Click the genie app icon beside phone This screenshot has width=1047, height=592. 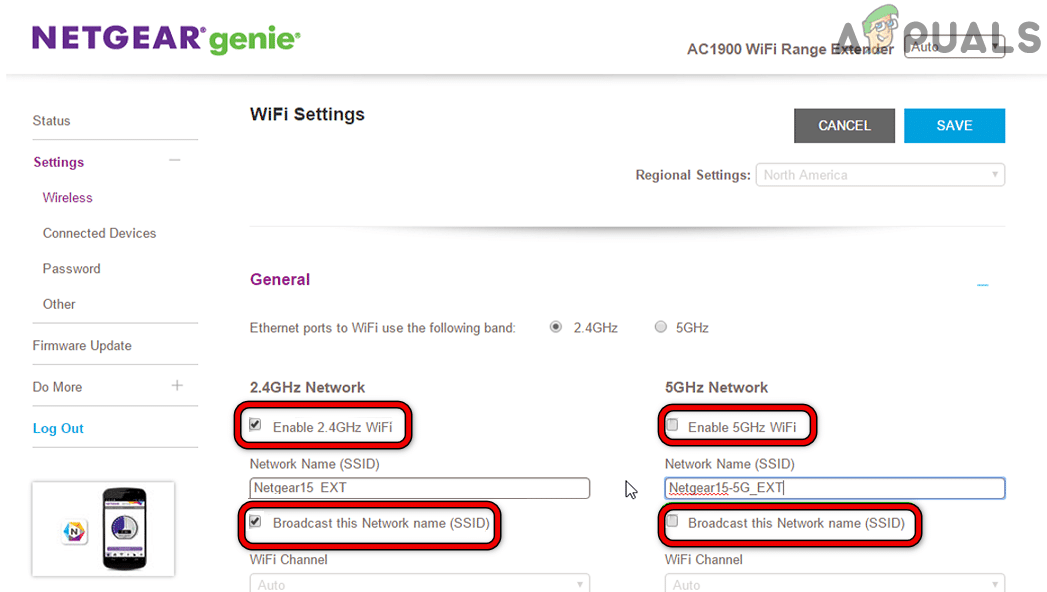(x=74, y=531)
